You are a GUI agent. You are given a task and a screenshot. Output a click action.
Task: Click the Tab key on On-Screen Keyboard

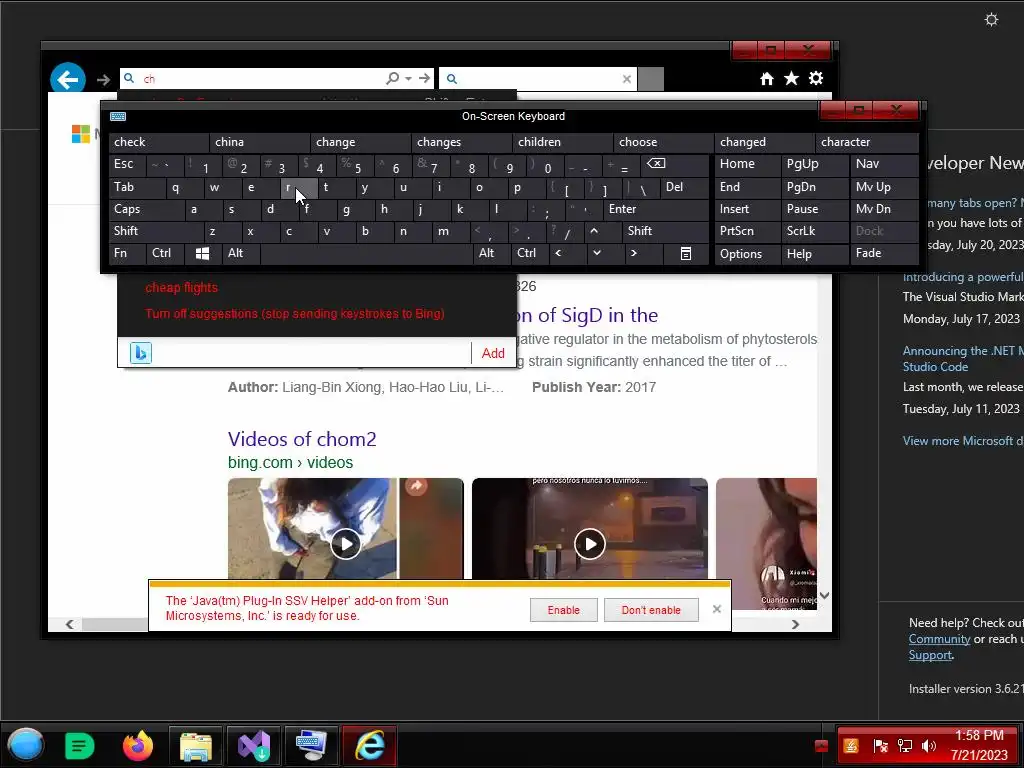click(136, 187)
